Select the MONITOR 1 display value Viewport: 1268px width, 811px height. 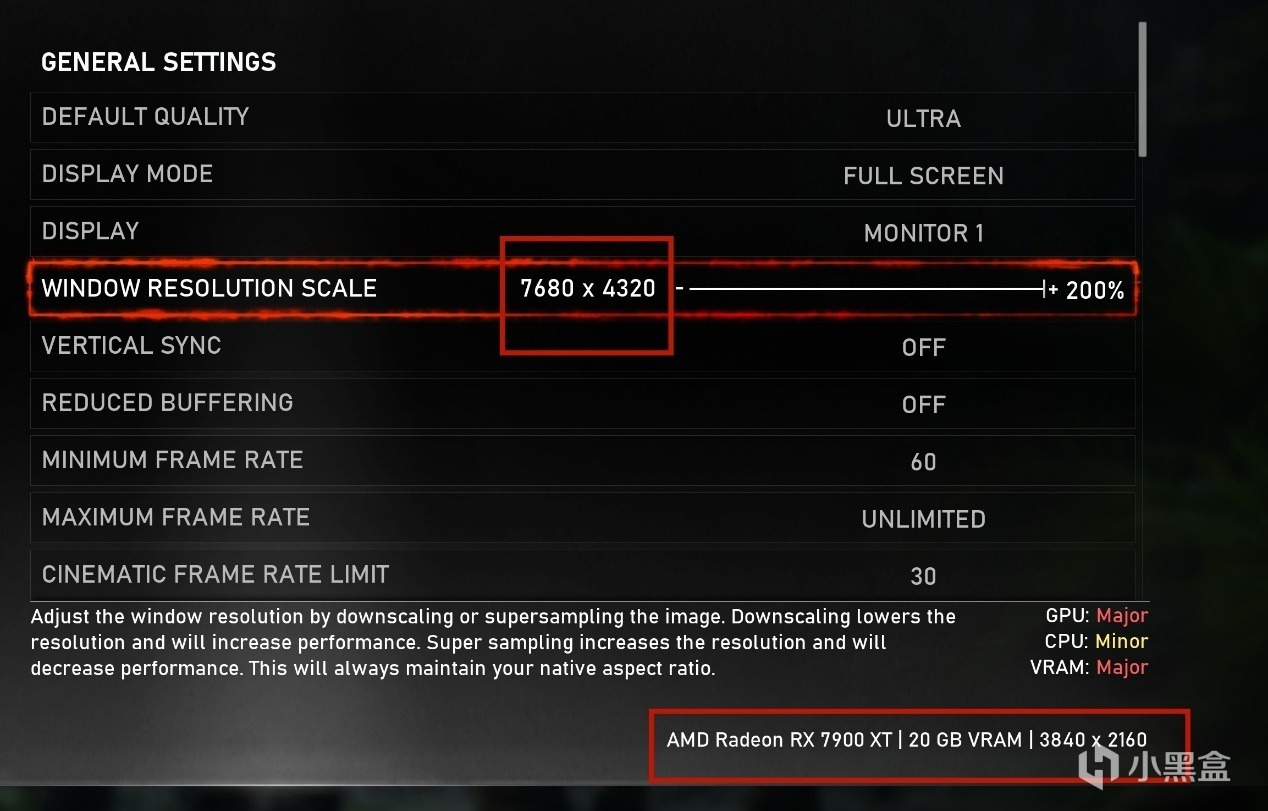click(x=923, y=233)
